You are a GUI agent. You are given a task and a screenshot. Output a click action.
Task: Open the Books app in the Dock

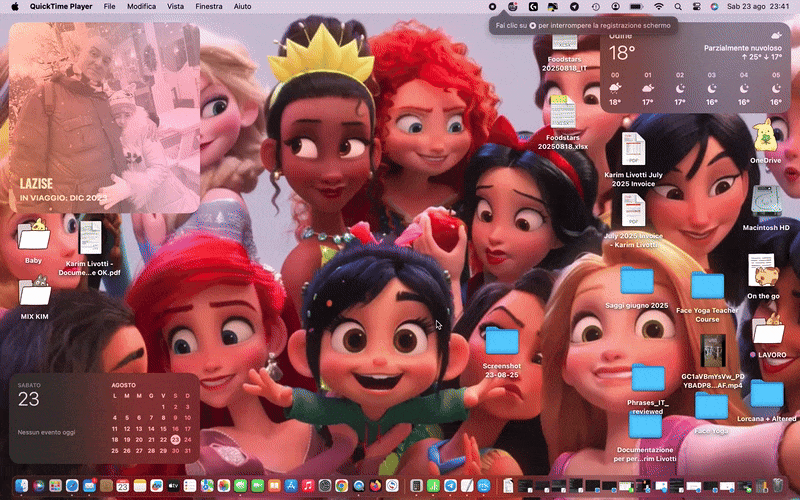click(x=274, y=485)
